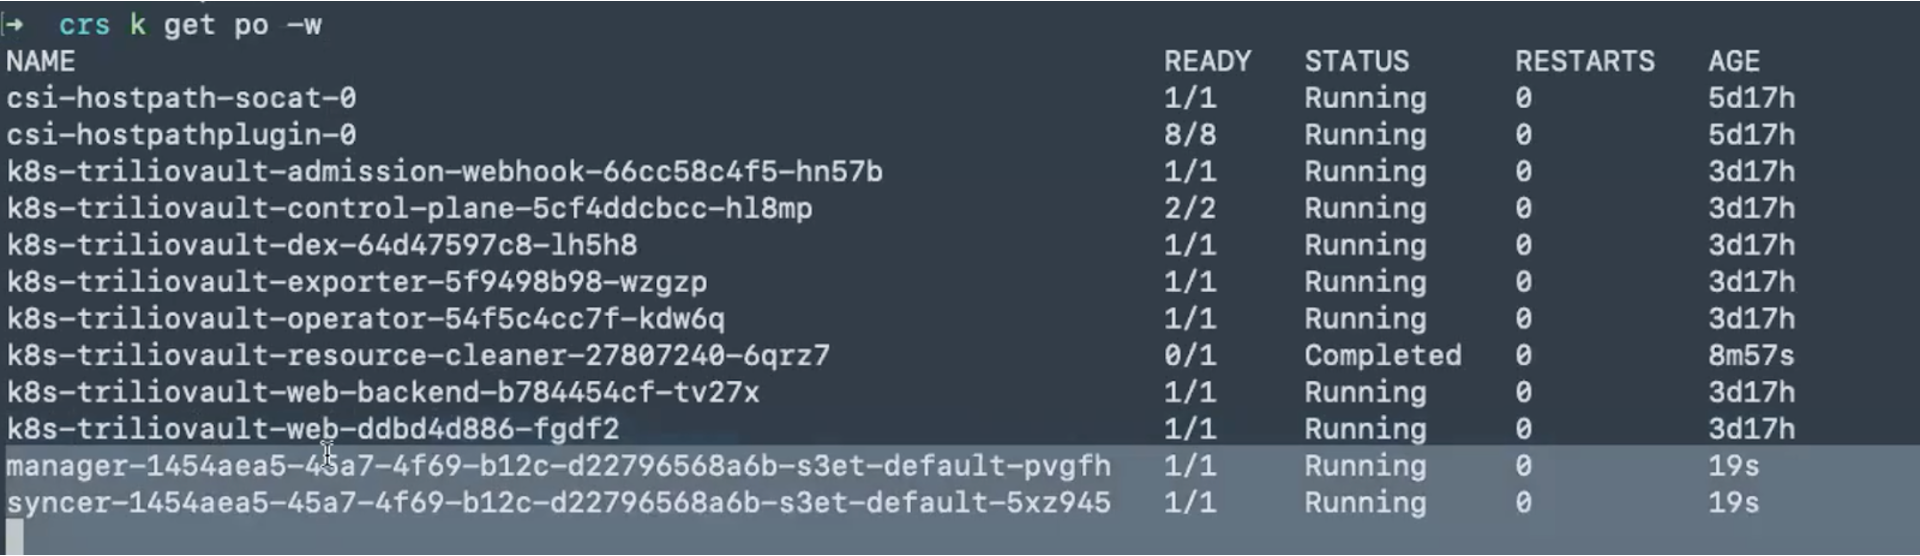Click the NAME column header
This screenshot has height=556, width=1920.
tap(41, 62)
